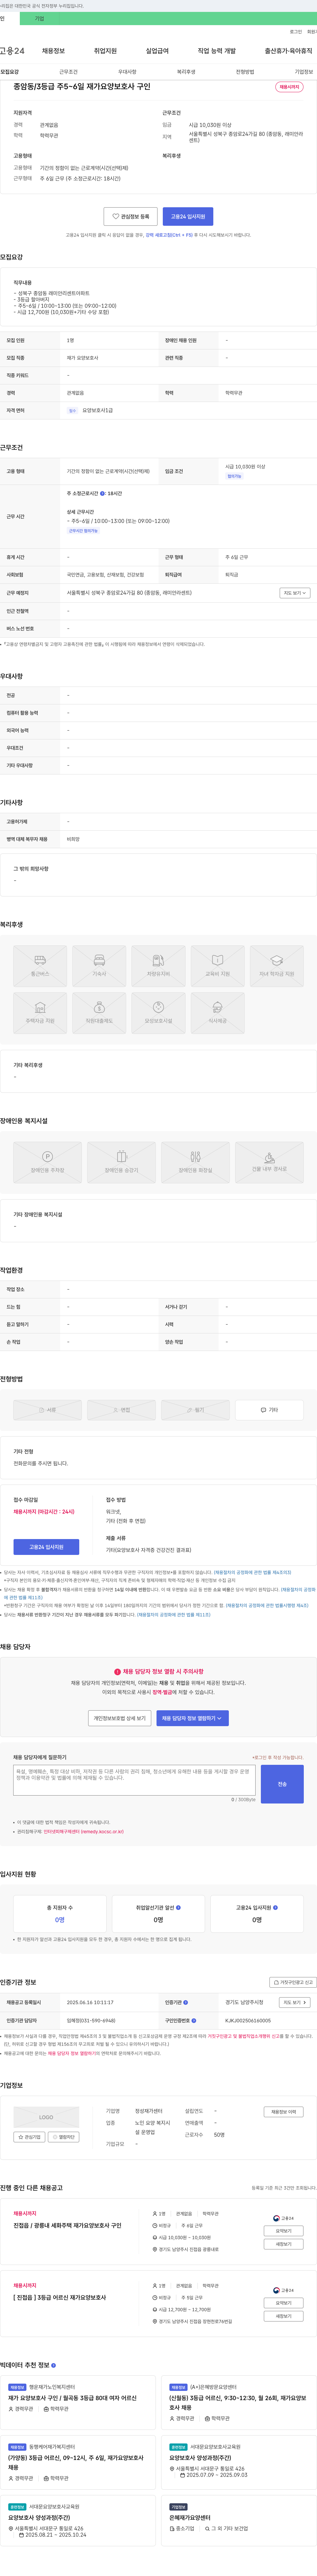Expand 지도 보기 for 근무 예정지

point(295,593)
